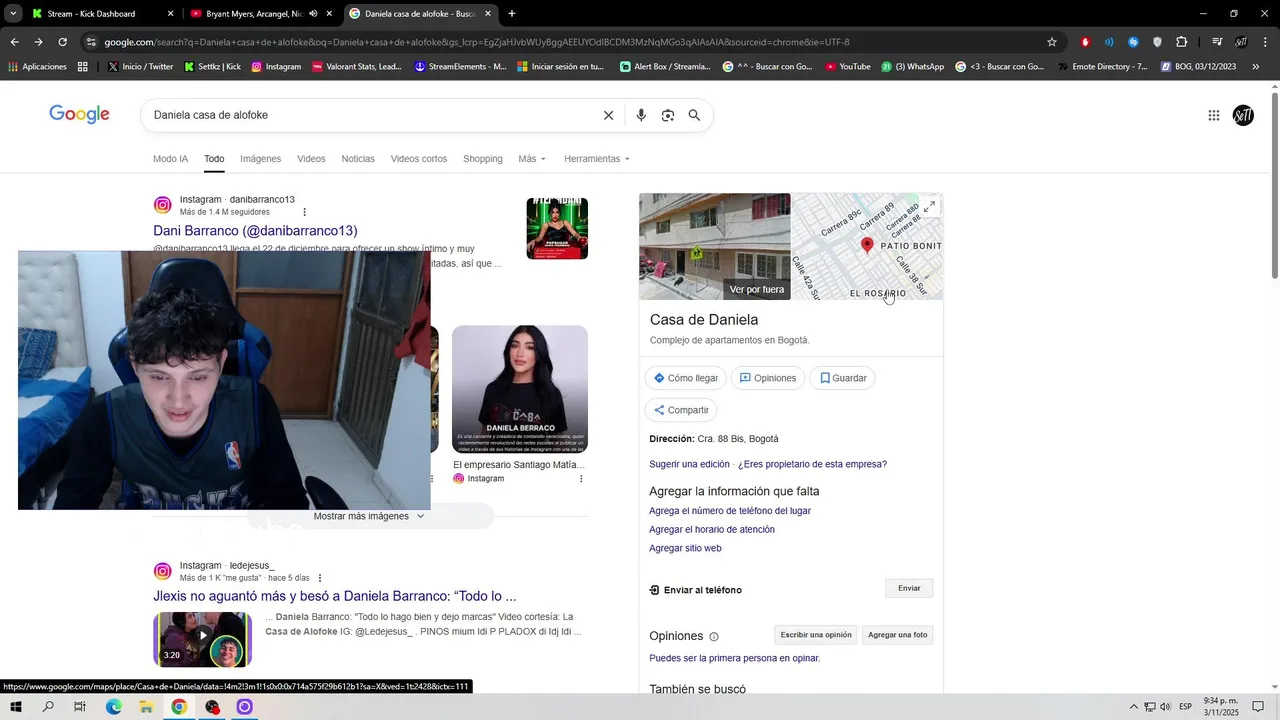Switch to the Modo IA tab
Viewport: 1280px width, 720px height.
pos(170,159)
